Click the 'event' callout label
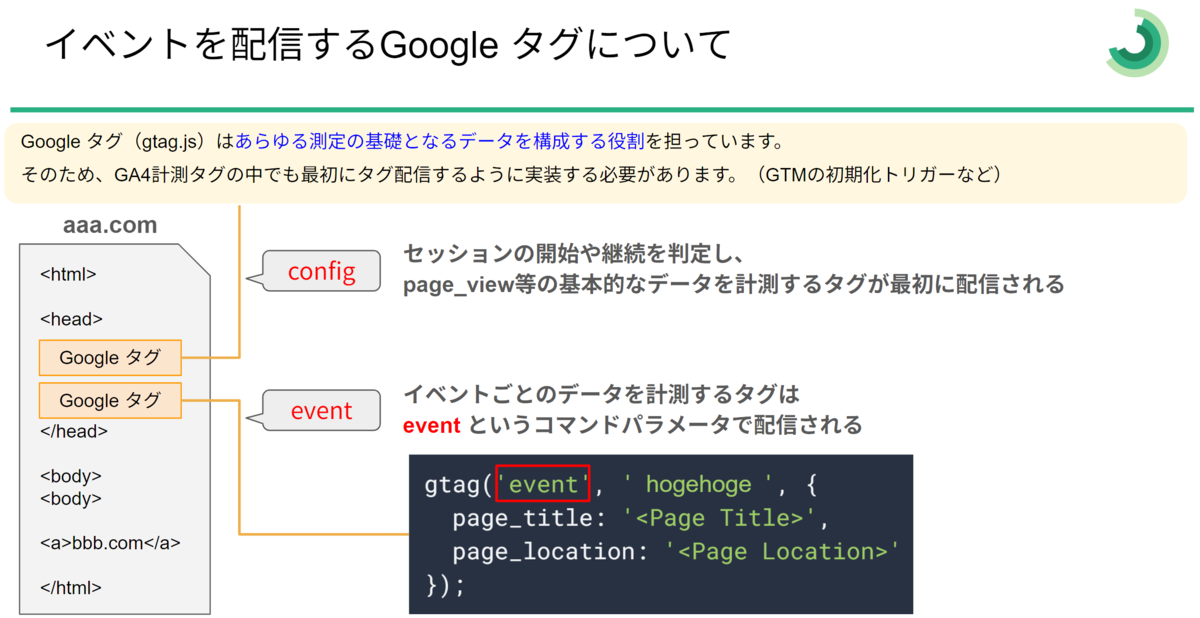 (321, 411)
